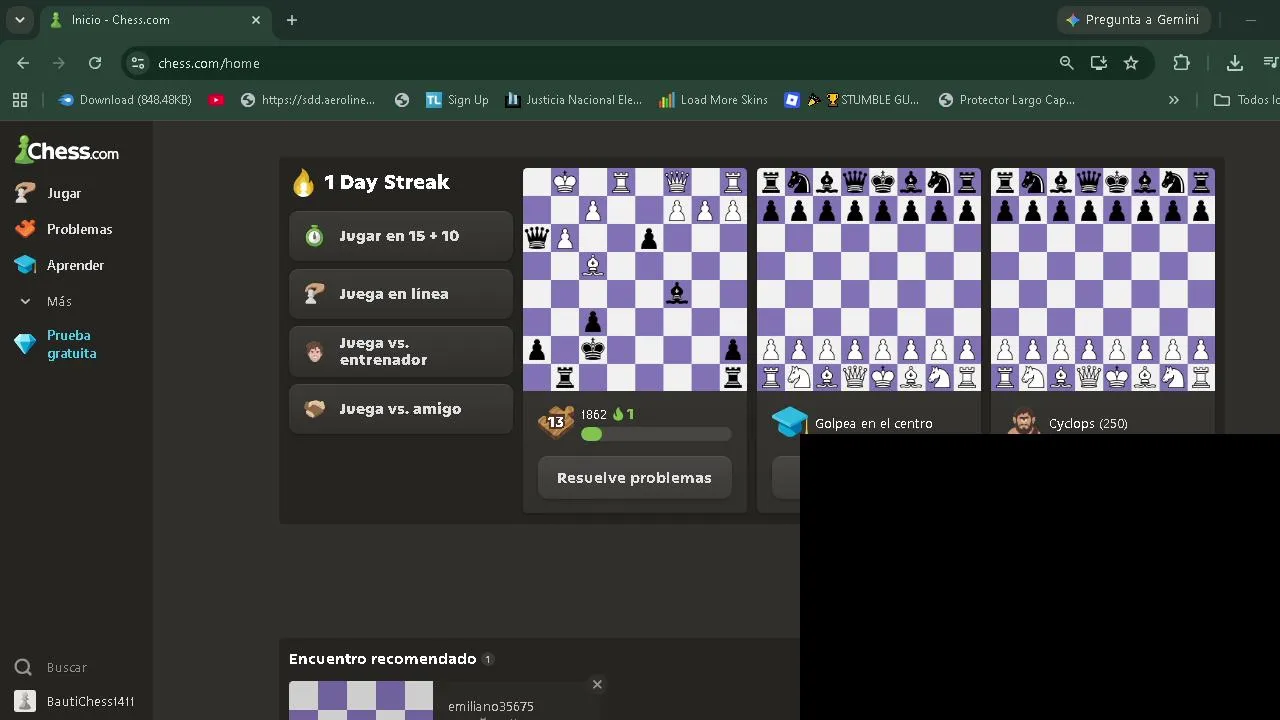The image size is (1280, 720).
Task: Open BautiChess1411 profile
Action: pyautogui.click(x=90, y=701)
